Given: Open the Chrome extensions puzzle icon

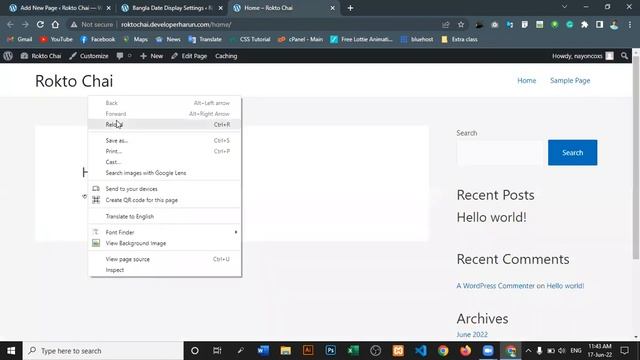Looking at the screenshot, I should (x=584, y=24).
